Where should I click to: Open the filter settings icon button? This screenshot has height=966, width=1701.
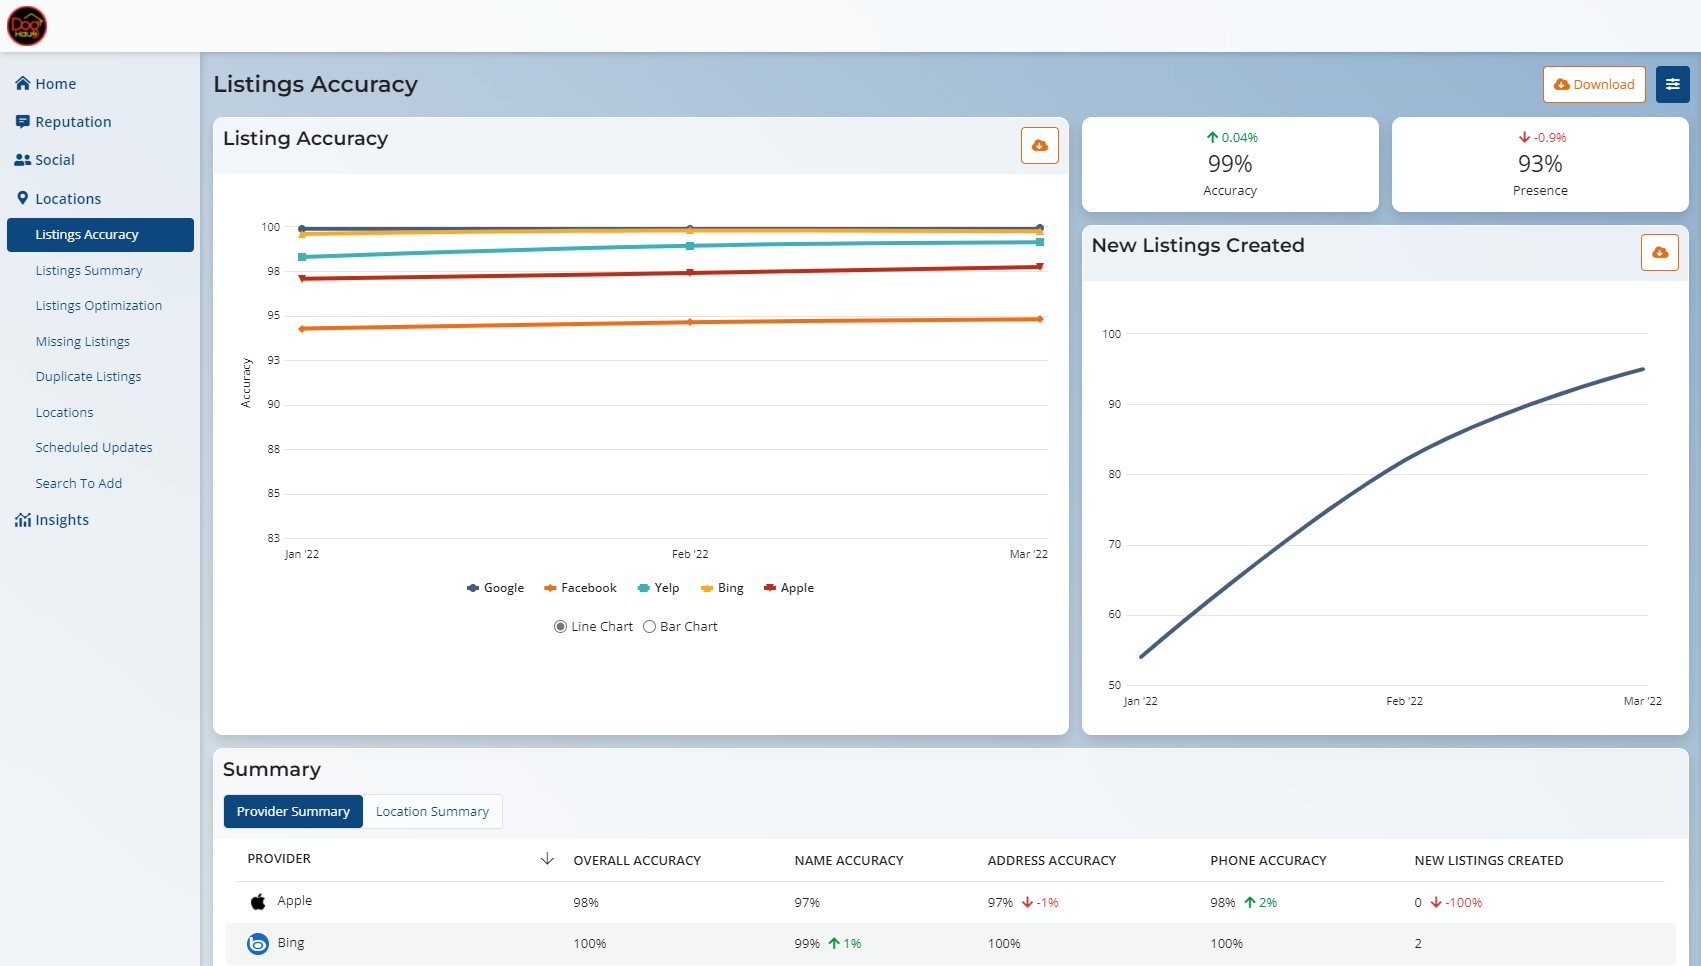(x=1672, y=85)
